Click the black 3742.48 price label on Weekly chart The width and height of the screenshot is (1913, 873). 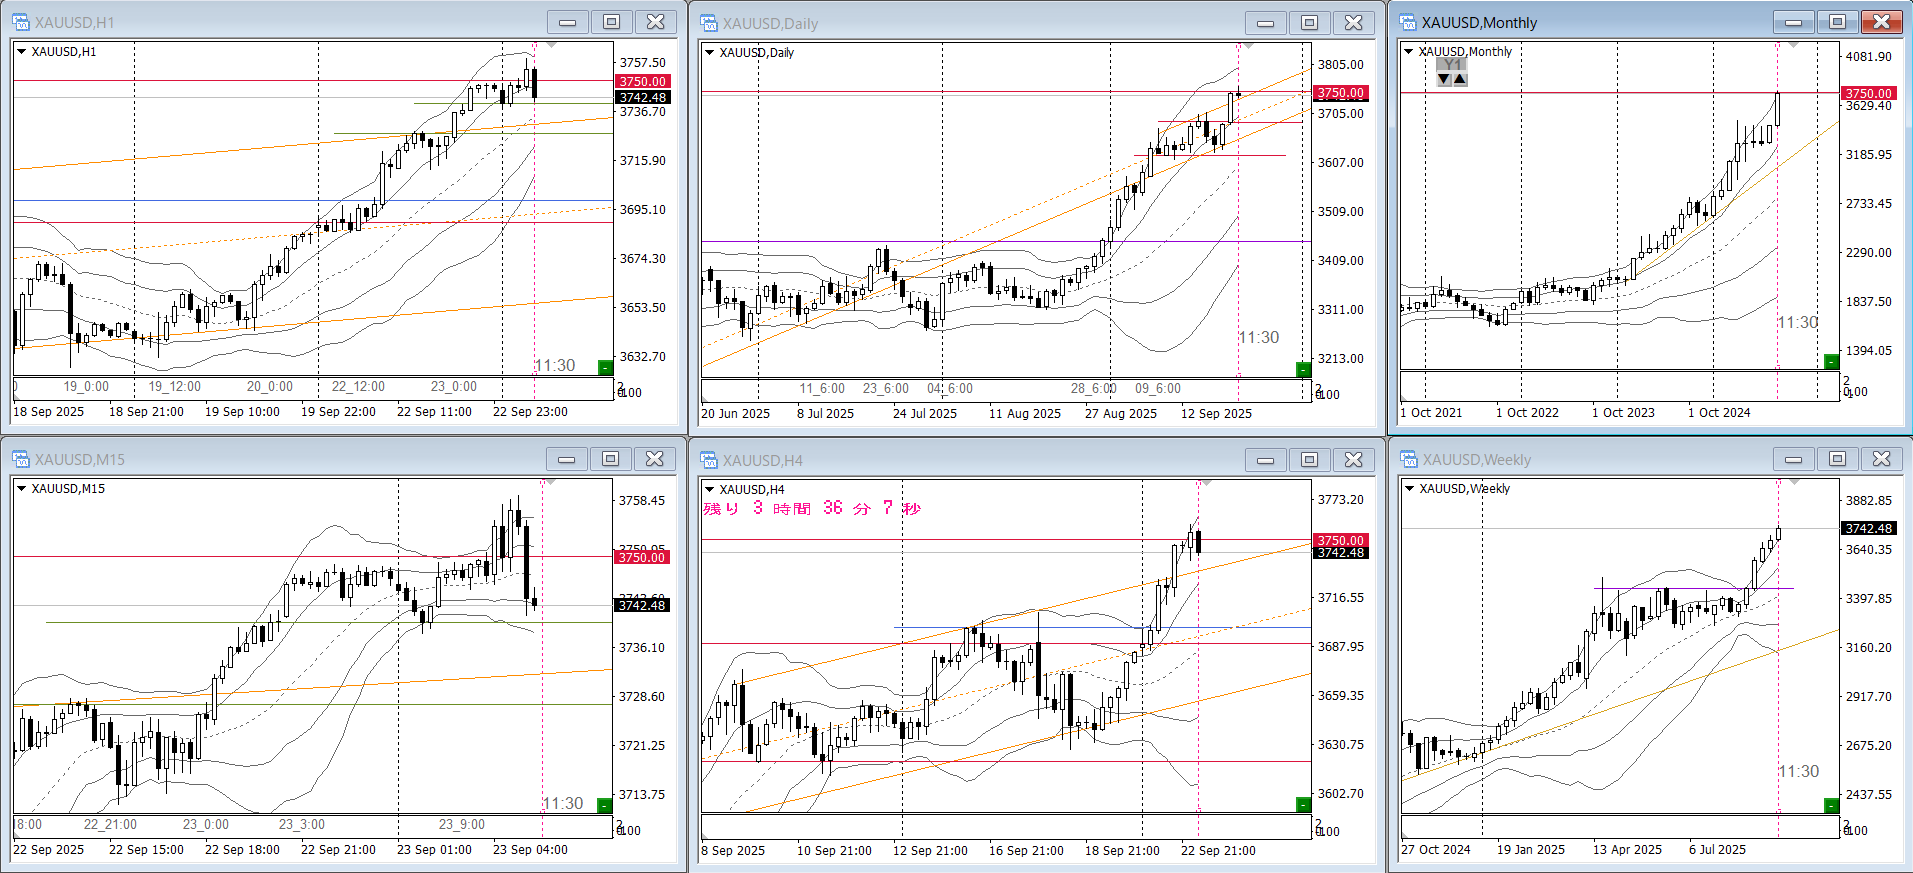coord(1868,528)
